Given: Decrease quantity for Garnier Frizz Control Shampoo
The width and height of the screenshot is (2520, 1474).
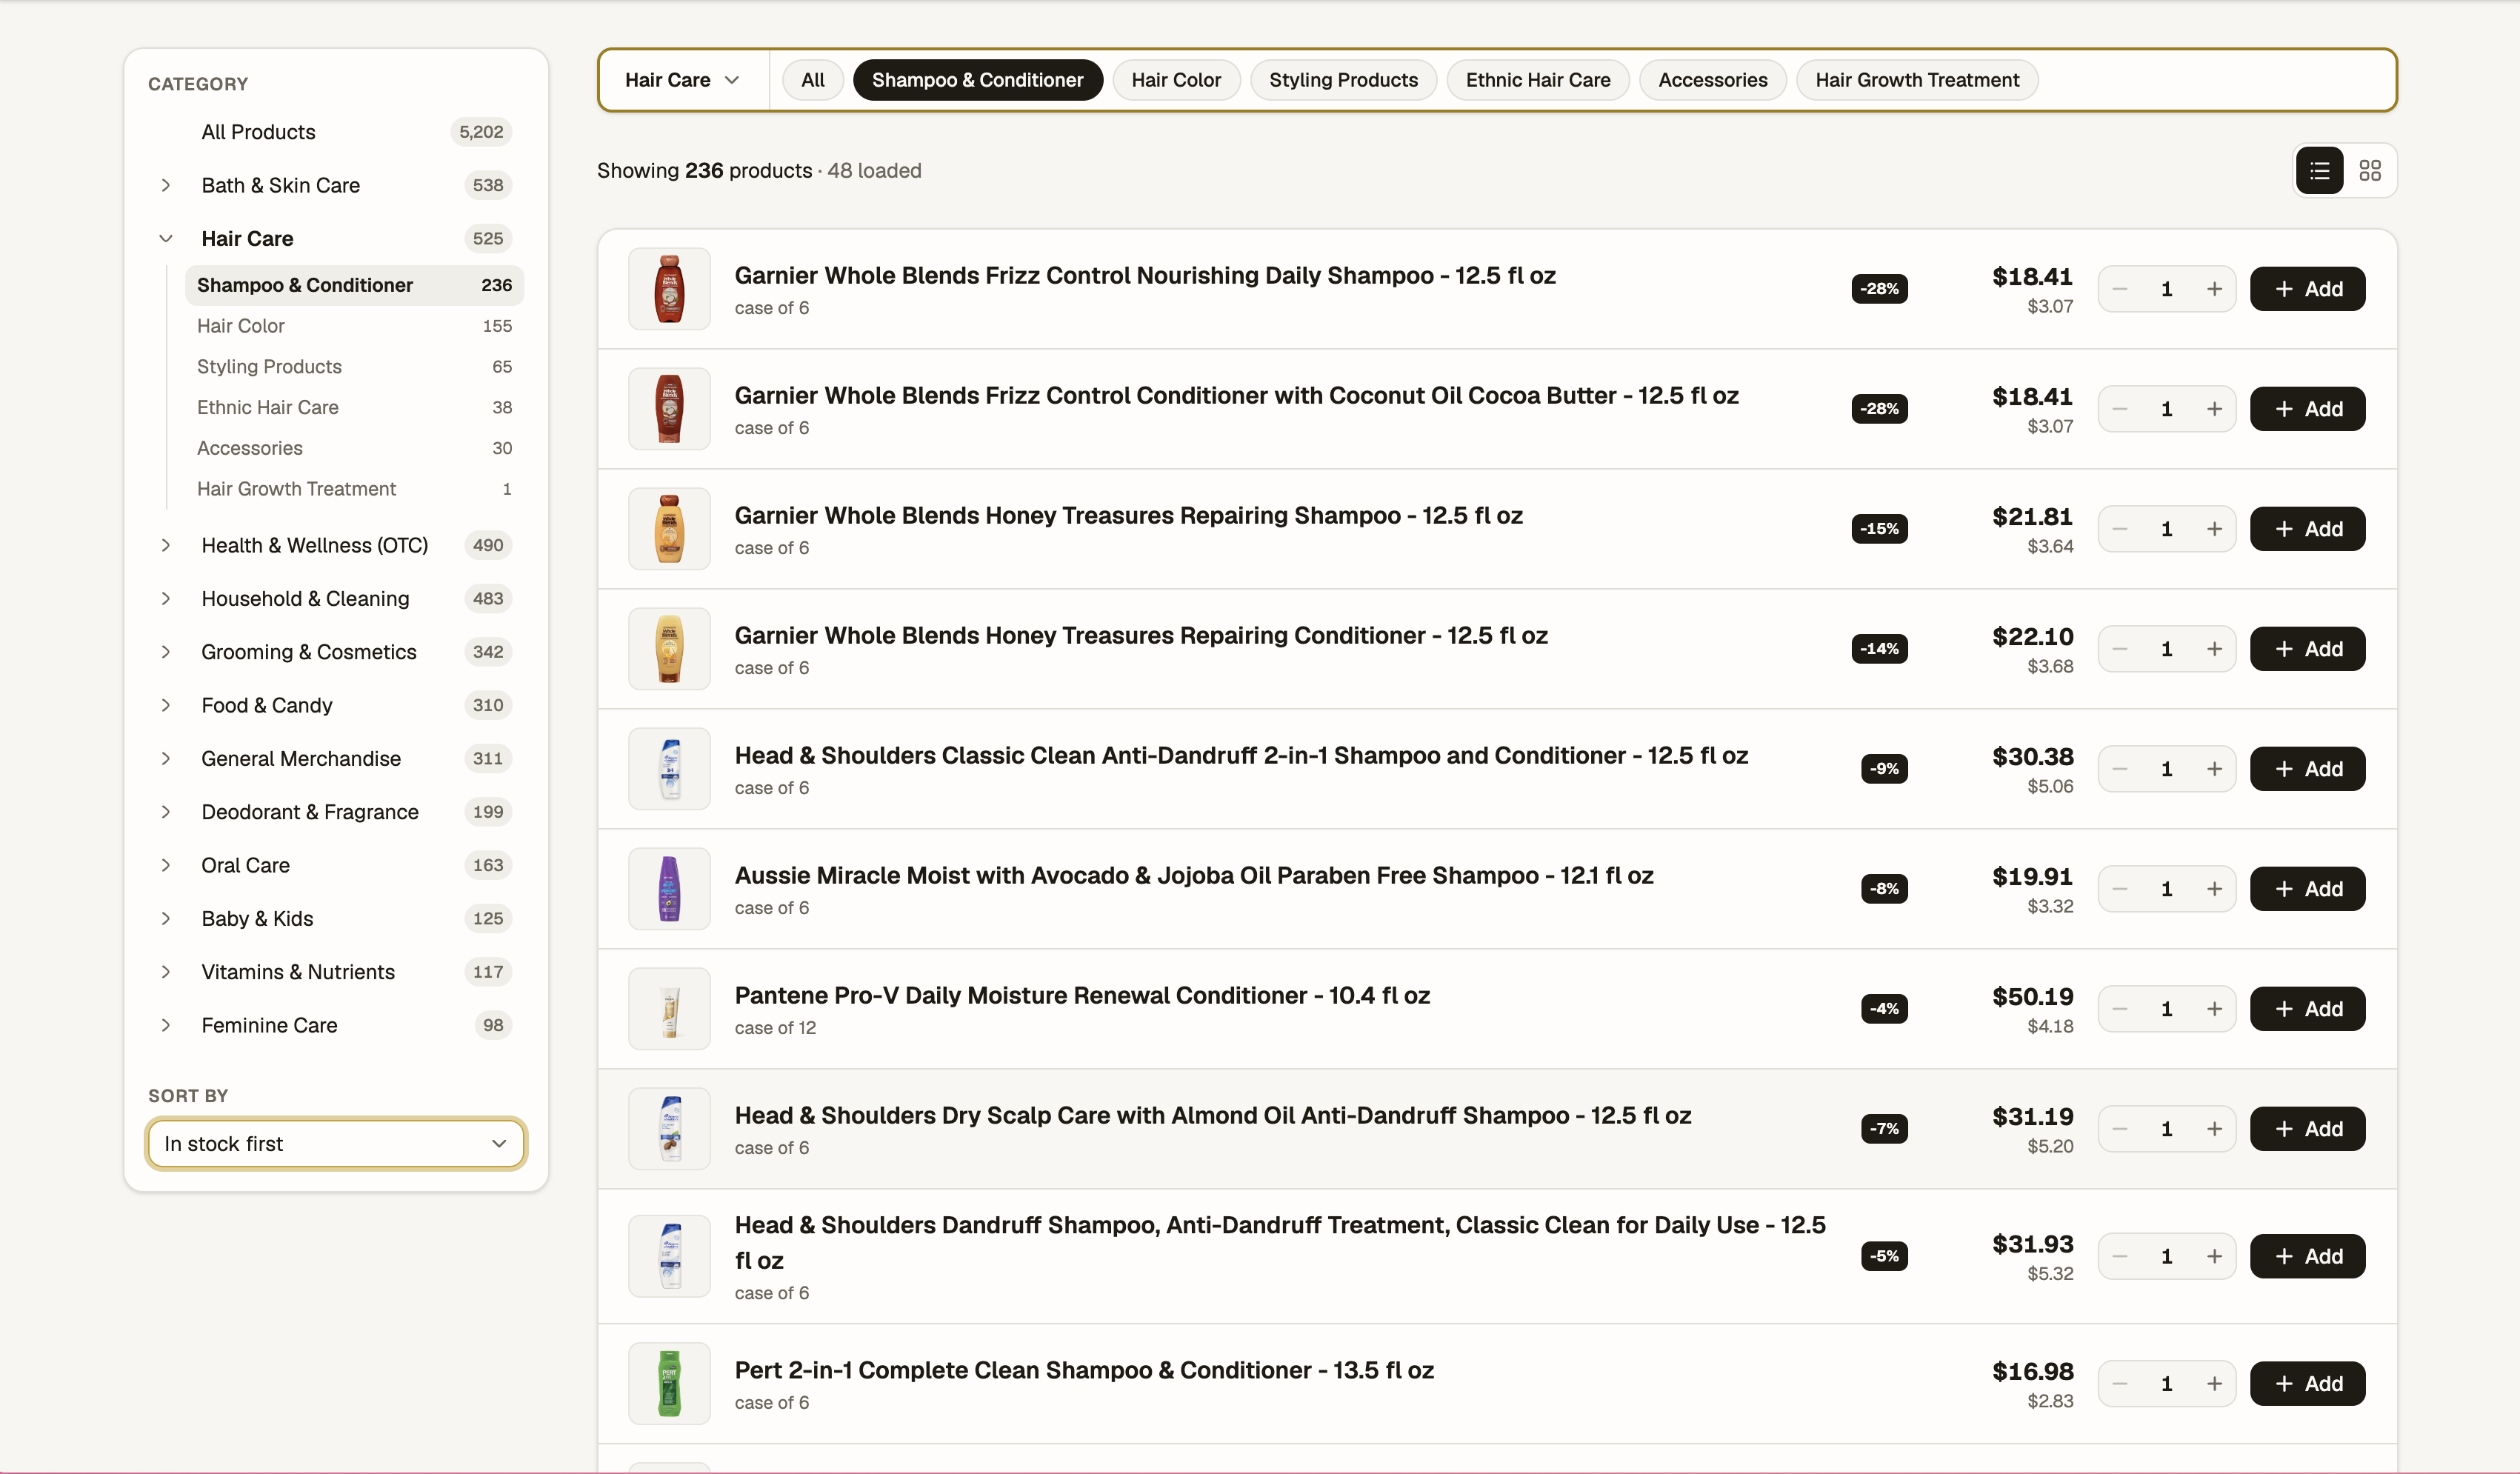Looking at the screenshot, I should (x=2119, y=289).
